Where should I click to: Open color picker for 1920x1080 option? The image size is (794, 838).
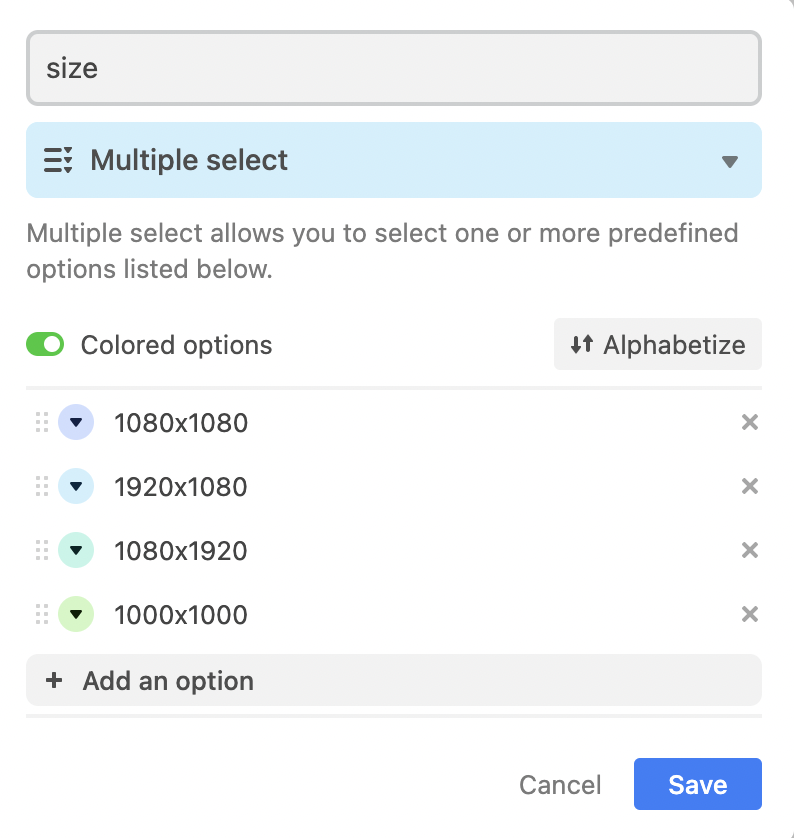pos(76,486)
